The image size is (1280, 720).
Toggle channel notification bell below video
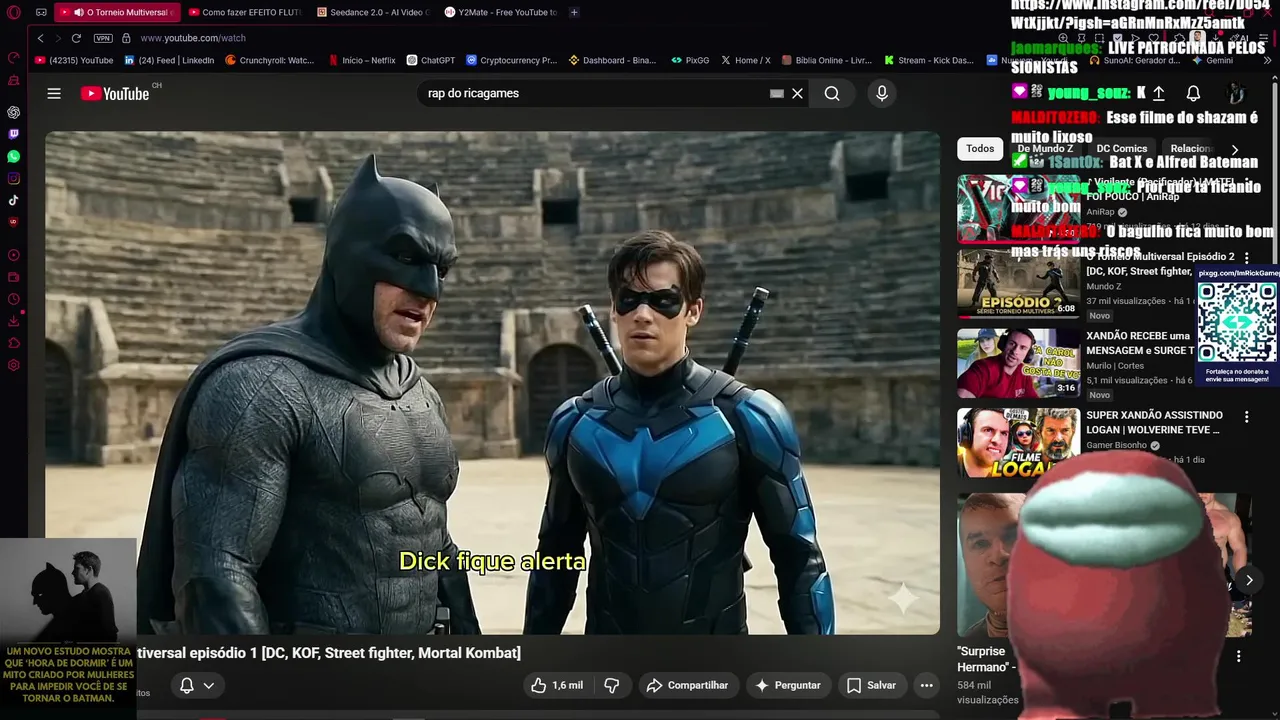point(186,685)
